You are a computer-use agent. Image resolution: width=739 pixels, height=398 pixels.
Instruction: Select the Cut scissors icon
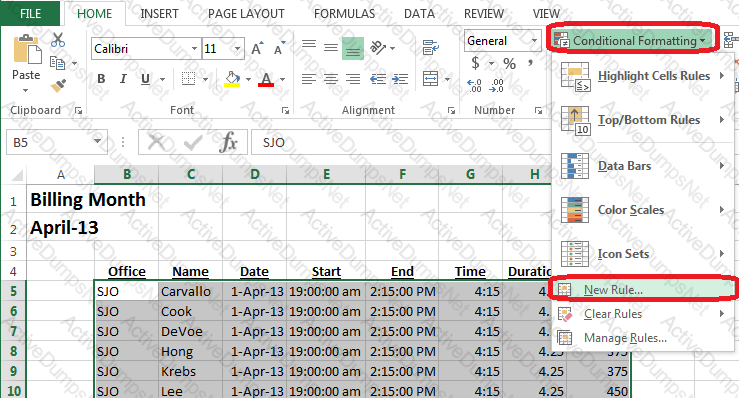click(x=57, y=40)
